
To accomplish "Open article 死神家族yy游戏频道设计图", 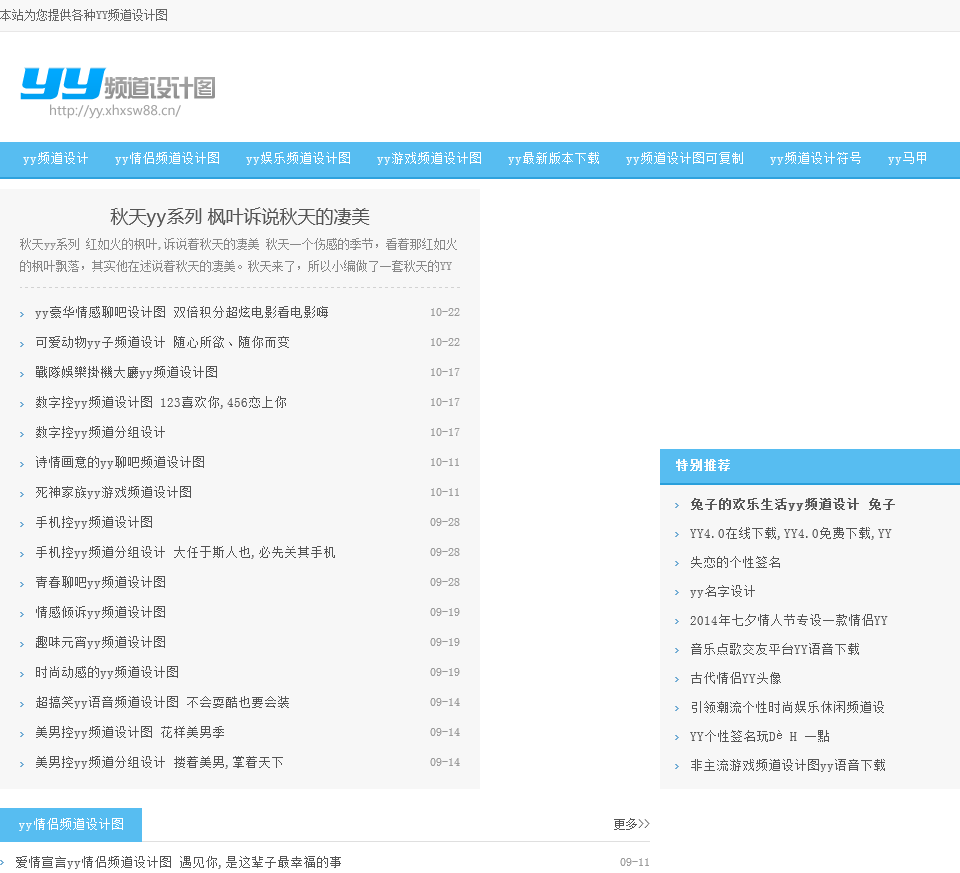I will (x=113, y=492).
